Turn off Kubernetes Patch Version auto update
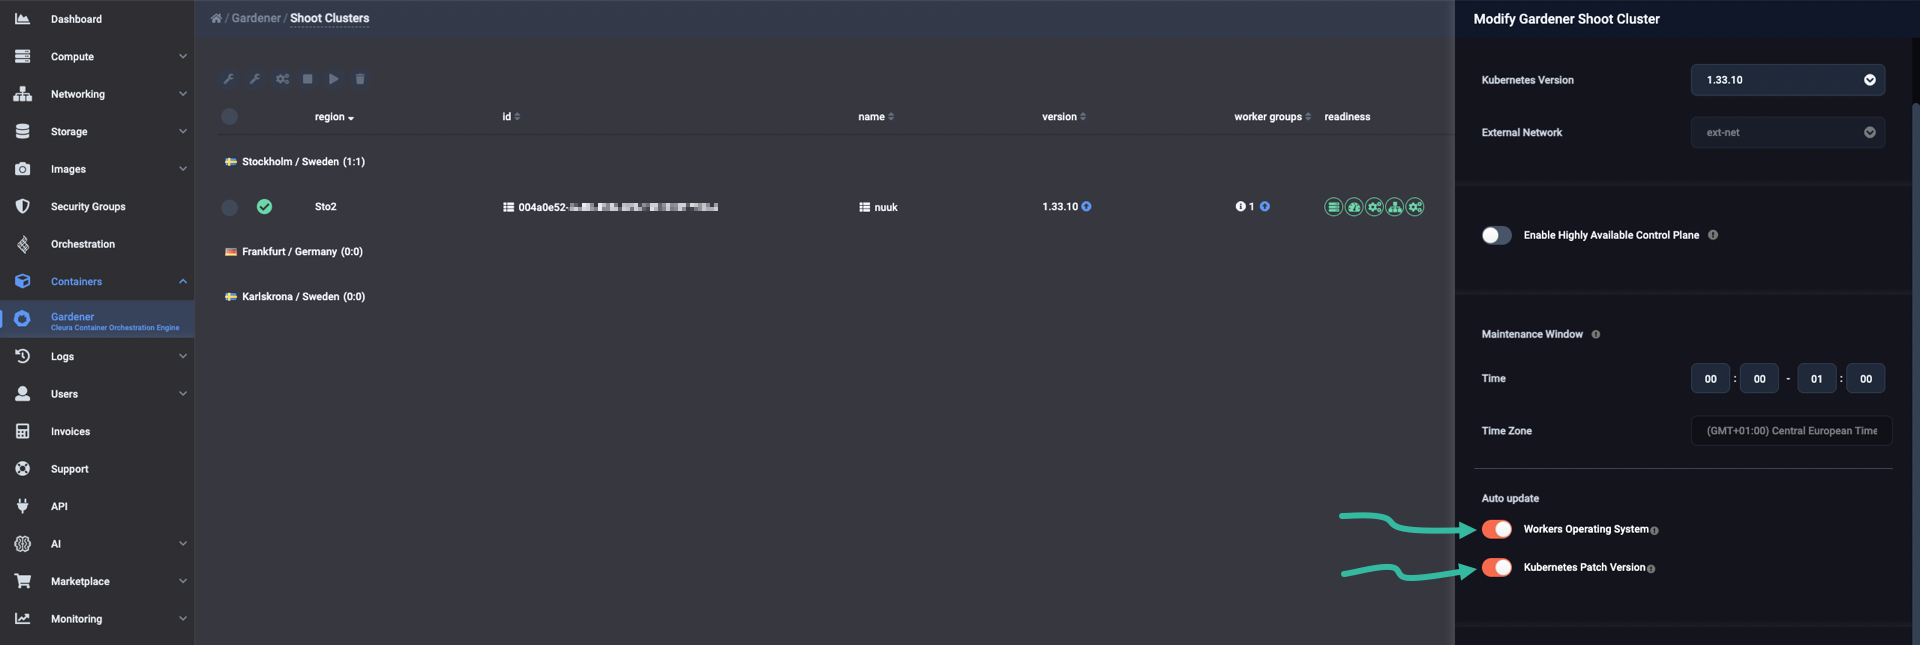 click(1496, 567)
